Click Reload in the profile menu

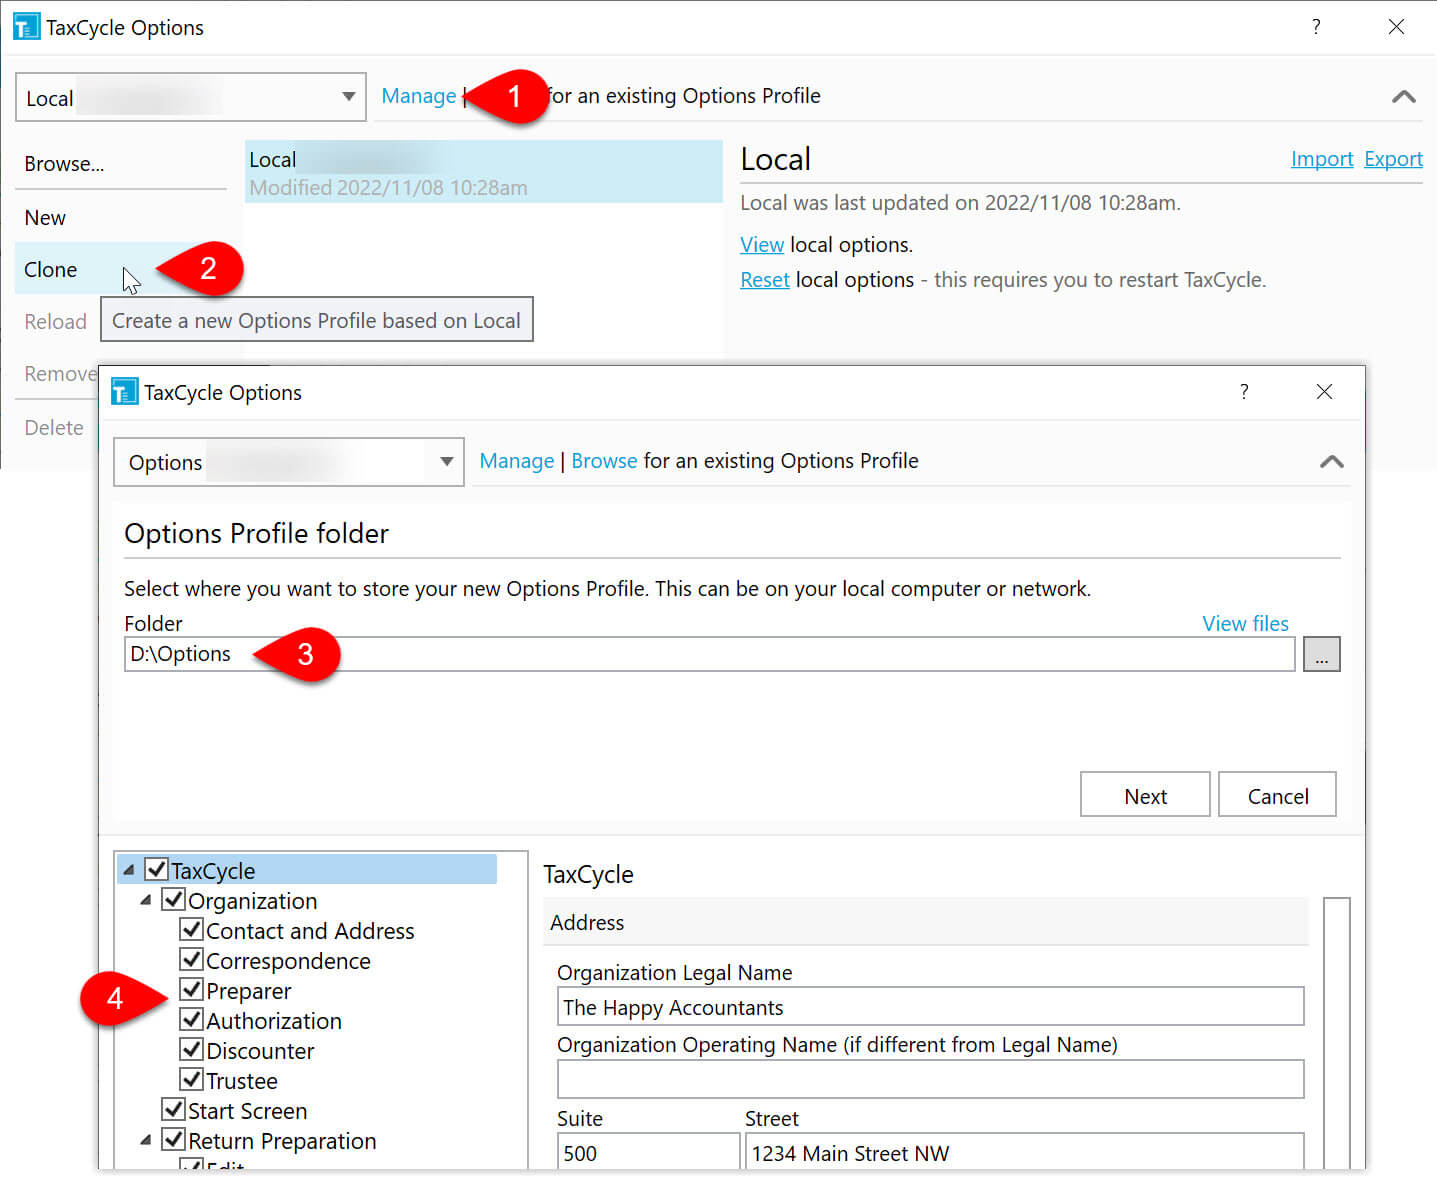[56, 322]
